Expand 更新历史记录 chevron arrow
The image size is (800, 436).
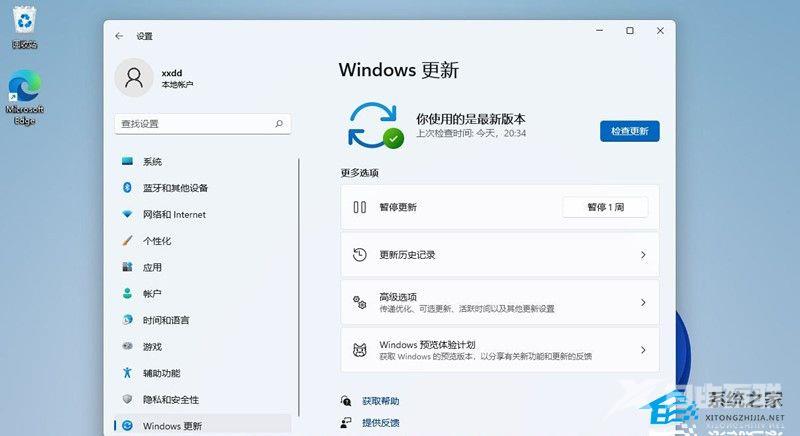643,254
